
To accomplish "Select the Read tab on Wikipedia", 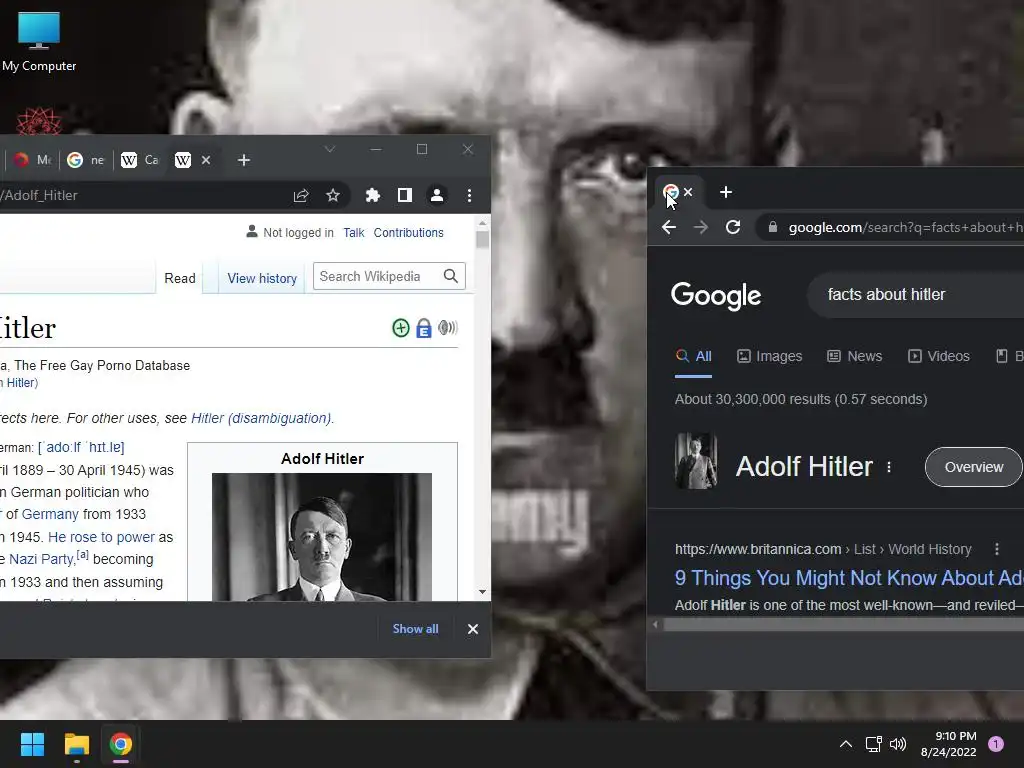I will [180, 278].
